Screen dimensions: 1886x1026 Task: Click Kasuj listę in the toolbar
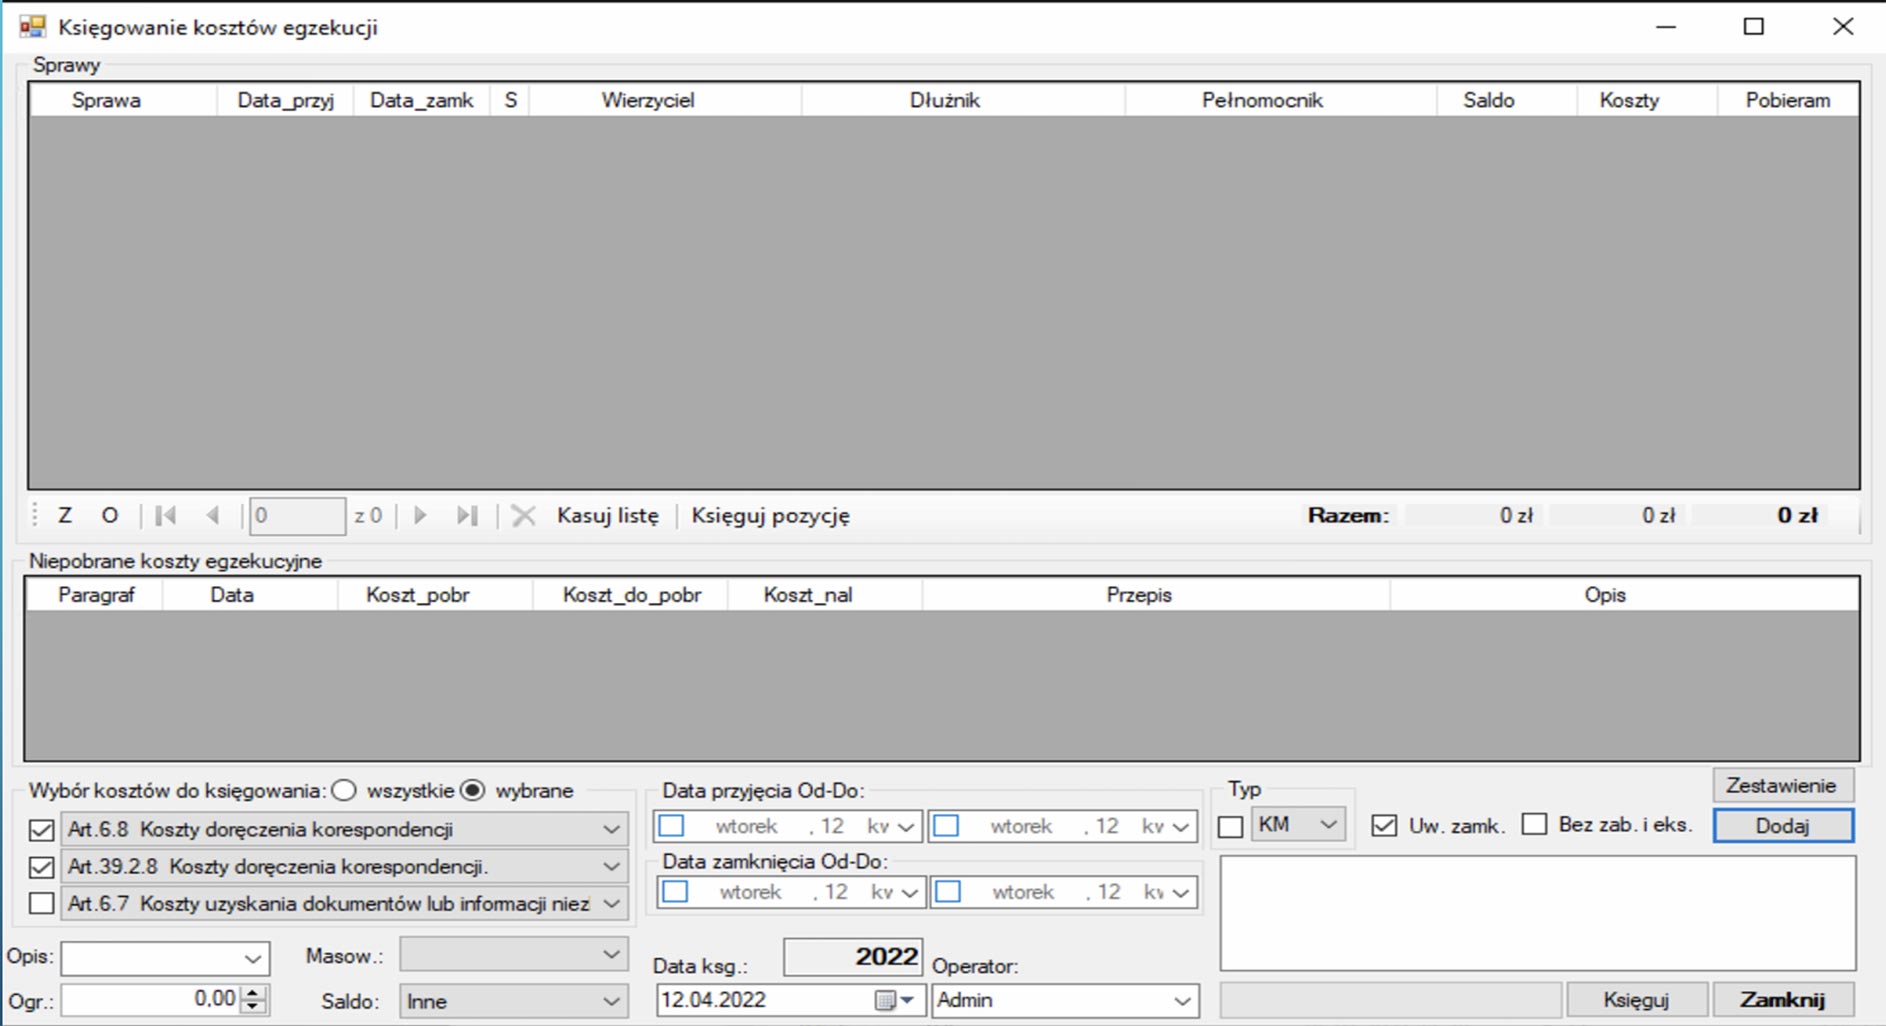608,515
